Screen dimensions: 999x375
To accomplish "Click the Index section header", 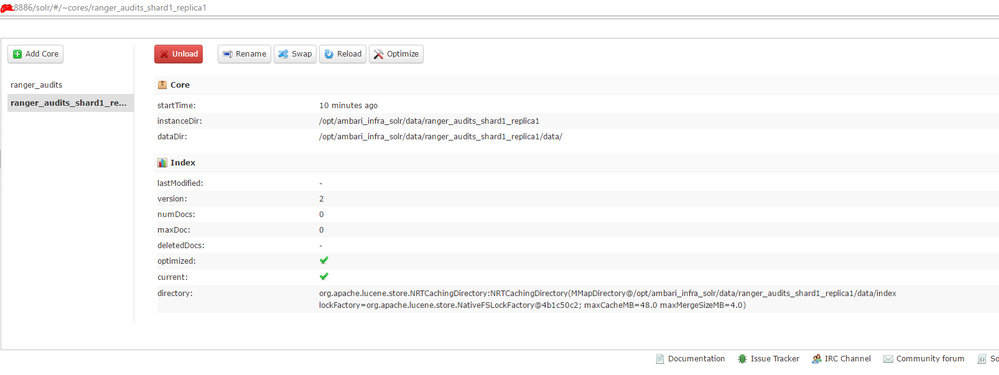I will [x=183, y=162].
